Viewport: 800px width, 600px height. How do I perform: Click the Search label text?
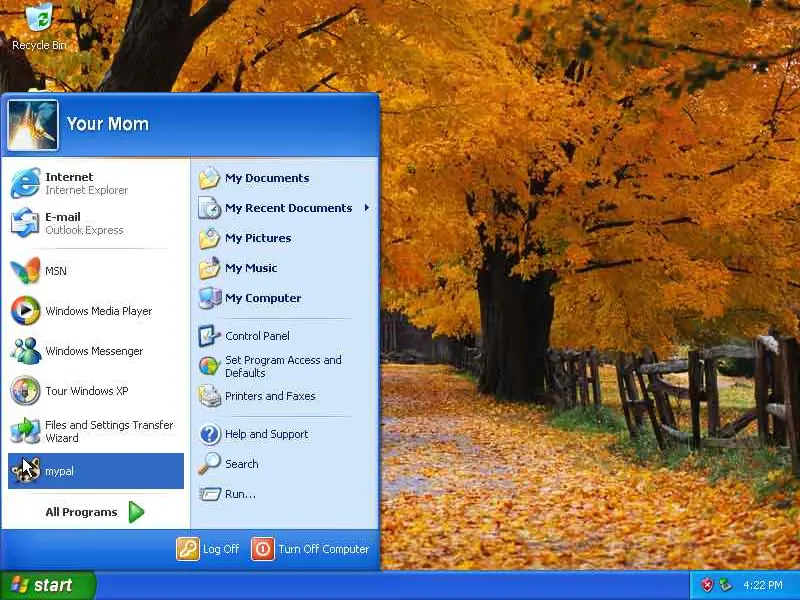(241, 464)
